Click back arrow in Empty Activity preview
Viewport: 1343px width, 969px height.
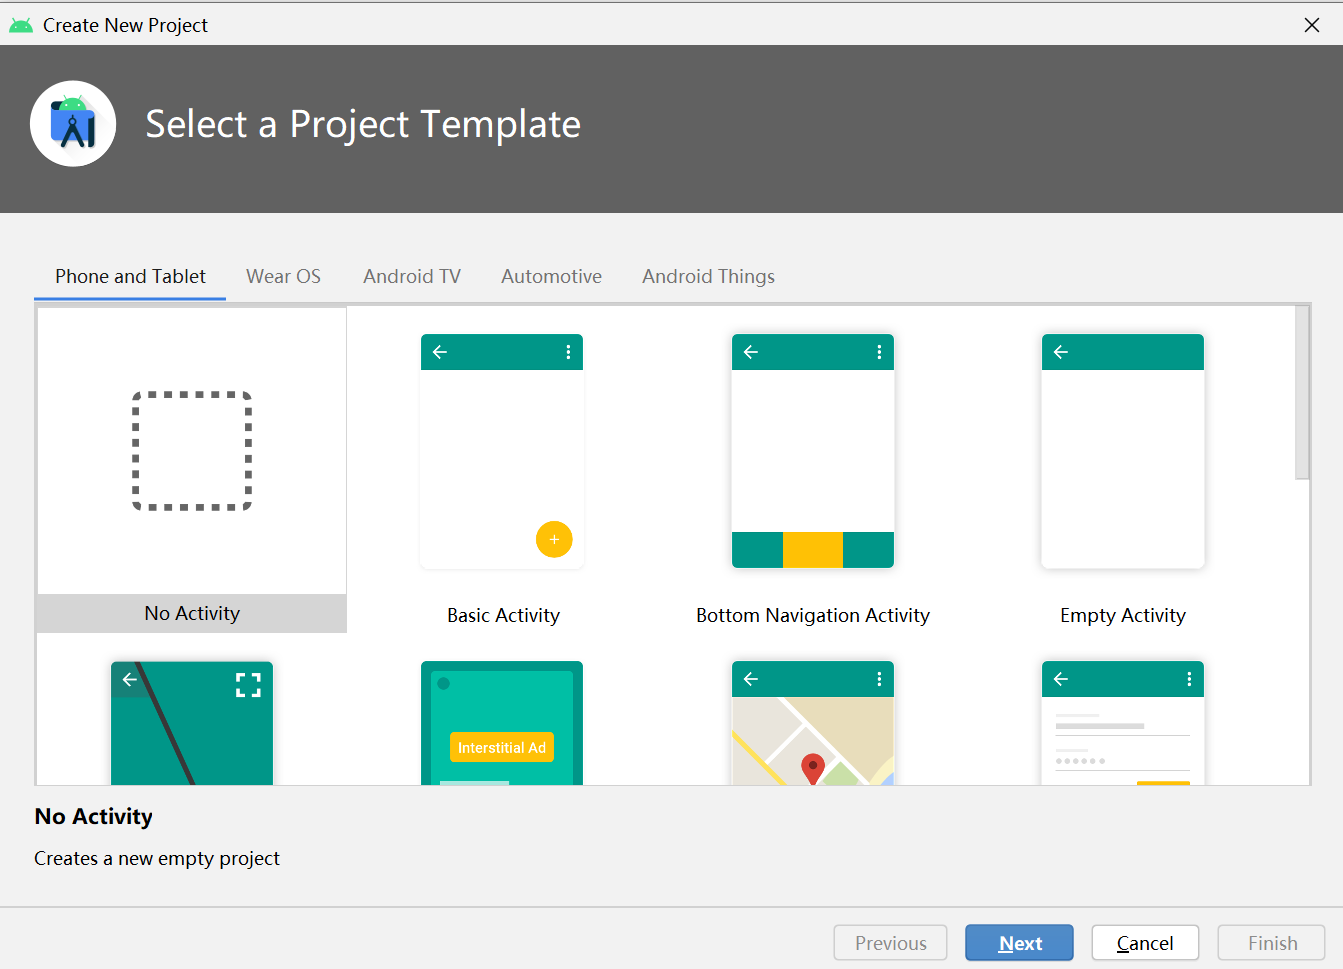[1061, 352]
